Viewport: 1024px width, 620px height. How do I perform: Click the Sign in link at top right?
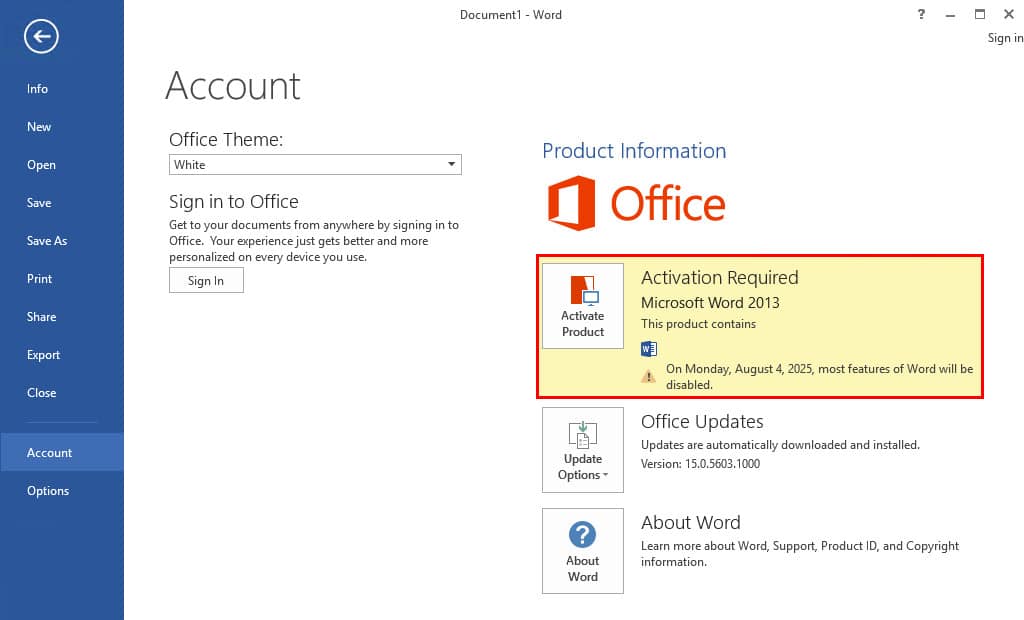pos(1005,38)
